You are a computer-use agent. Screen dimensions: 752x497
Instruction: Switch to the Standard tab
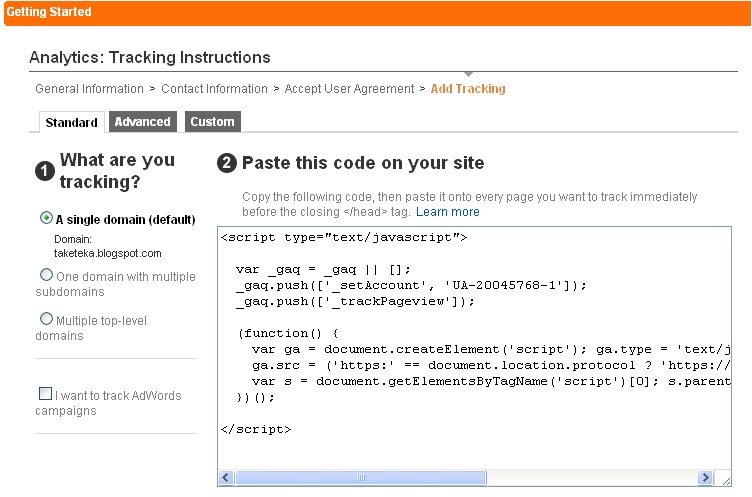coord(71,122)
